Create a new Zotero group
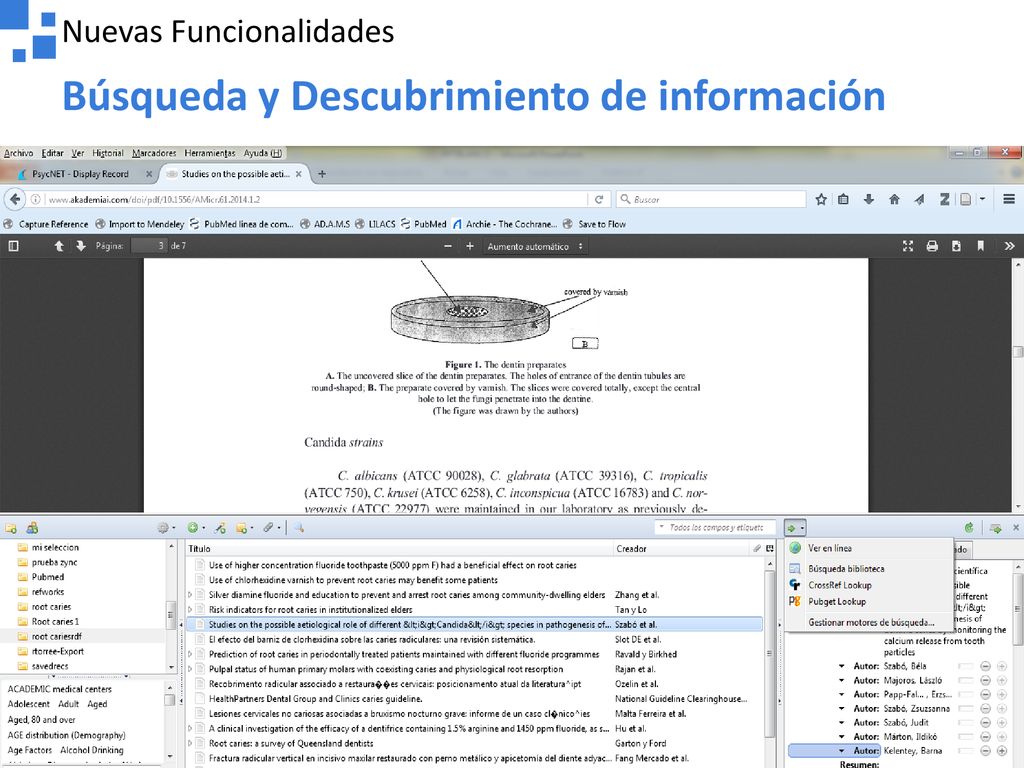 coord(31,528)
